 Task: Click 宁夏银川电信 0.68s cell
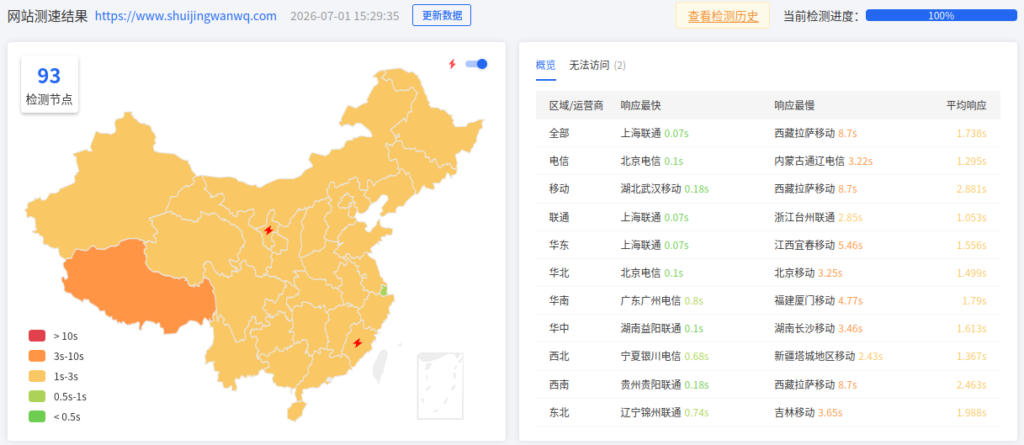point(665,356)
